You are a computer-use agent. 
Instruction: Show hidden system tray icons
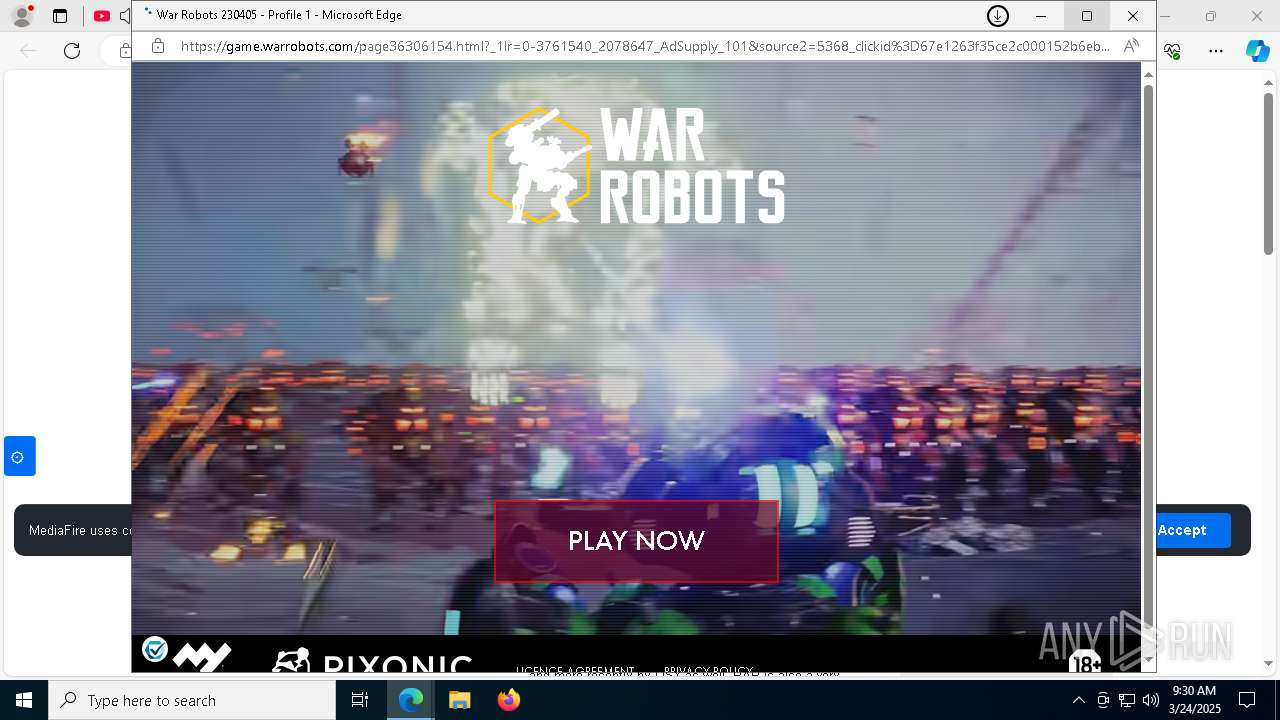[x=1078, y=700]
